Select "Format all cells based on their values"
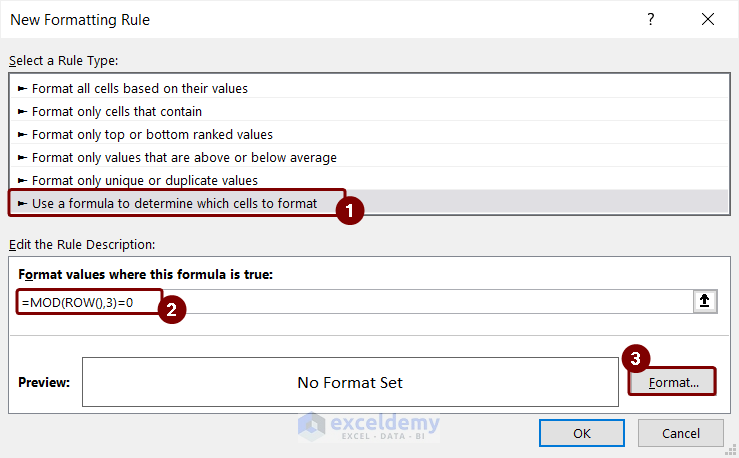The height and width of the screenshot is (458, 739). click(x=140, y=88)
